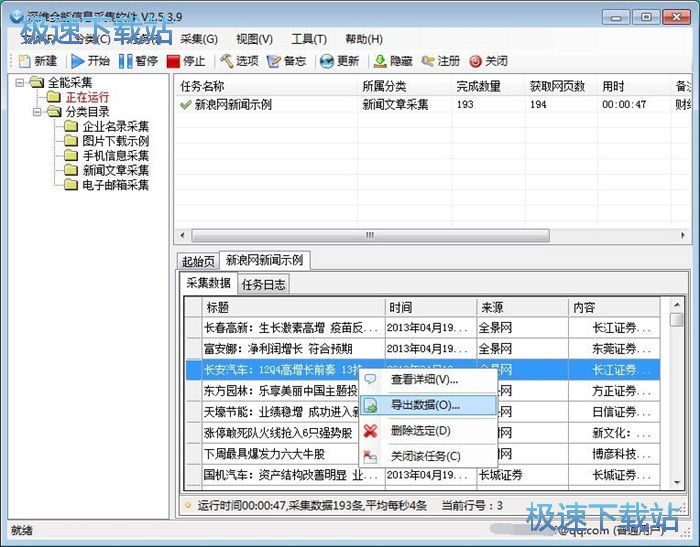The image size is (700, 547).
Task: Open the 工具(T) menu
Action: pyautogui.click(x=309, y=39)
